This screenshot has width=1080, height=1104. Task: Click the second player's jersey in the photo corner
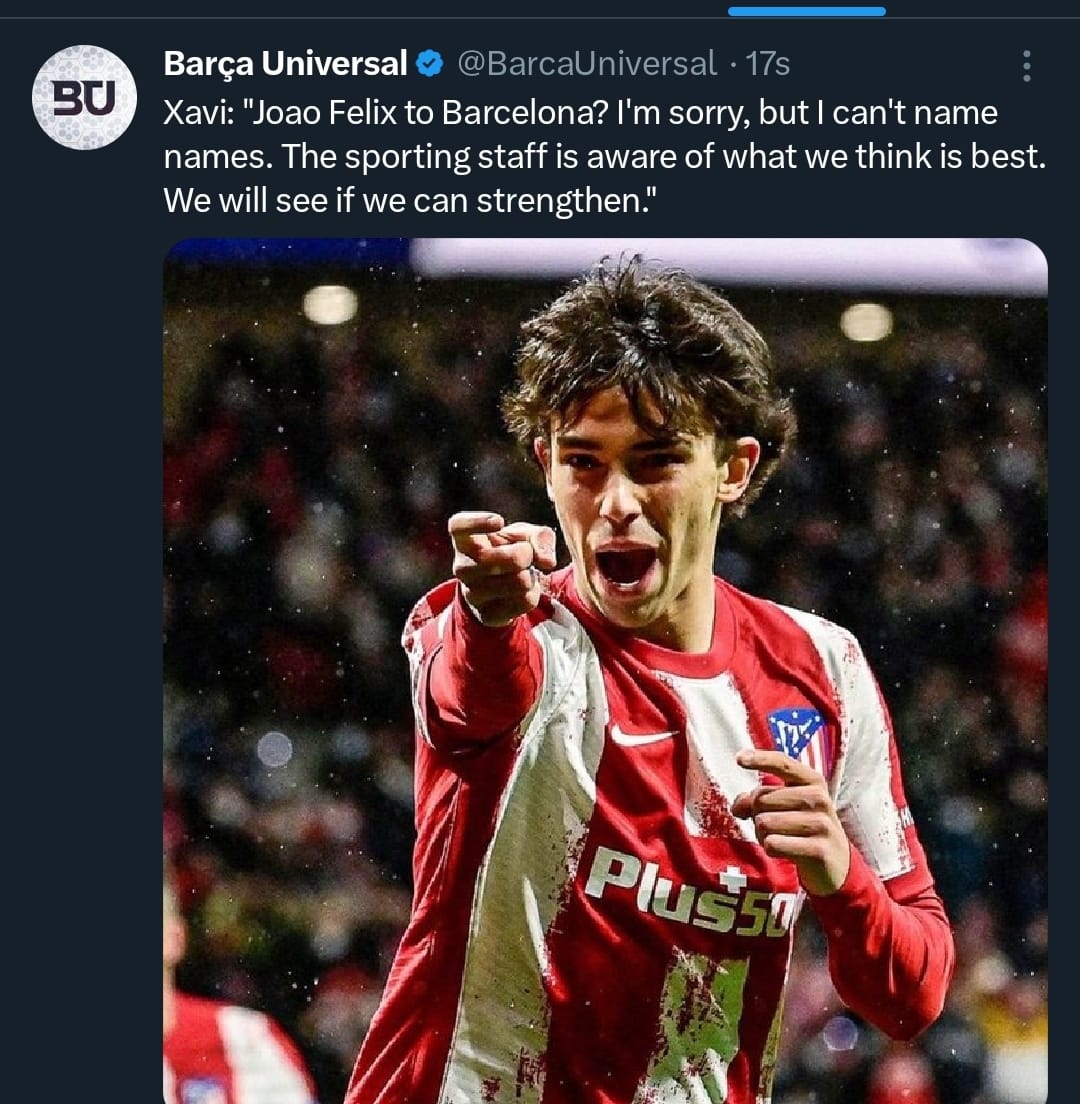pyautogui.click(x=232, y=1049)
